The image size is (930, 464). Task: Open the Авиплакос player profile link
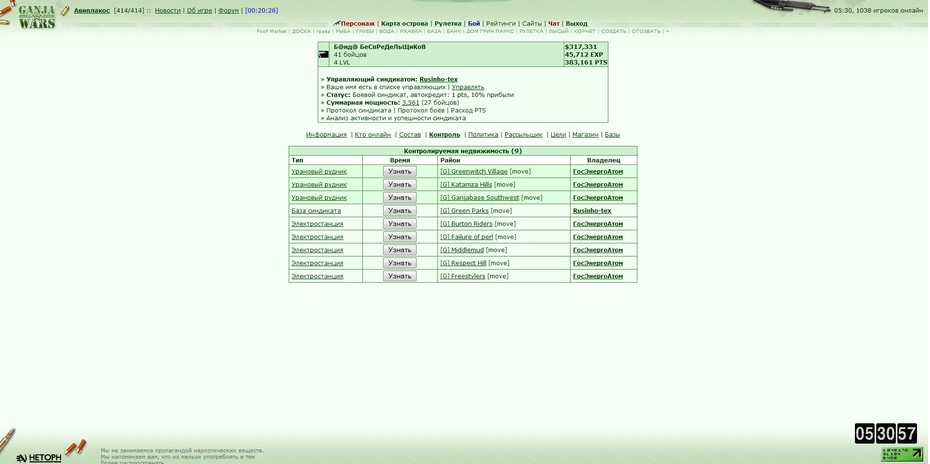(92, 10)
